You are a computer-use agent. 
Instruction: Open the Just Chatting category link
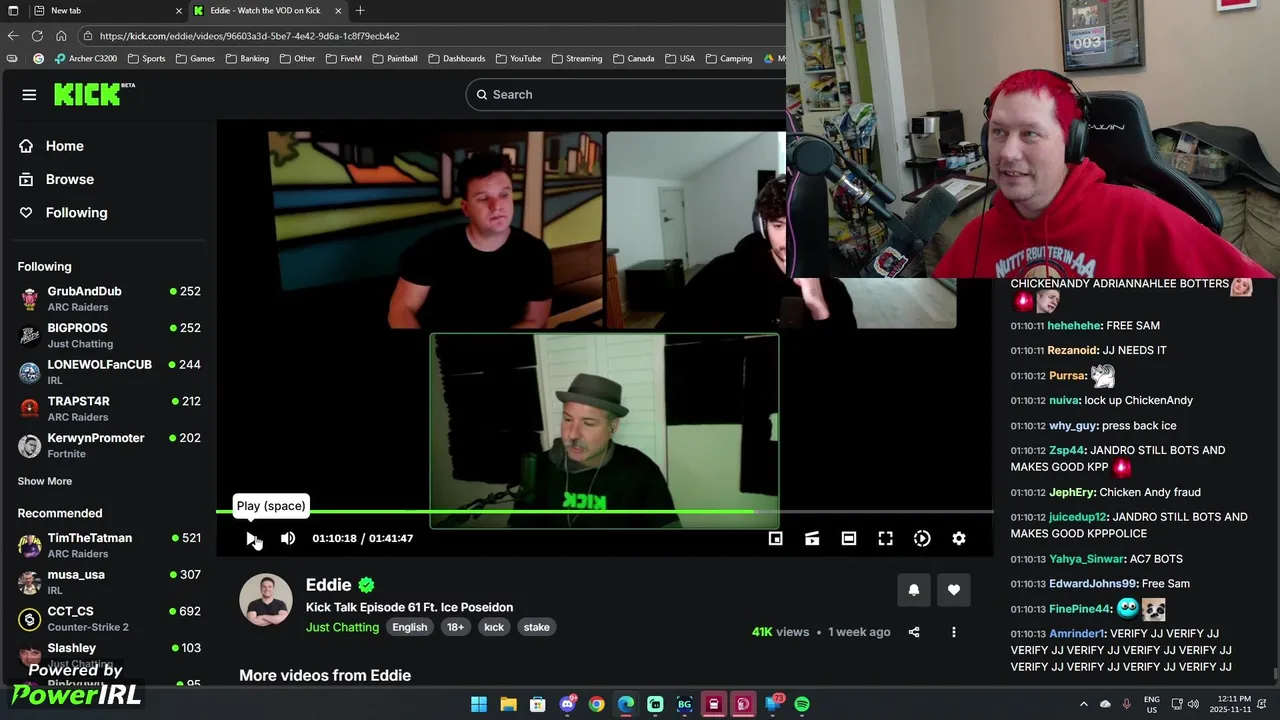342,627
